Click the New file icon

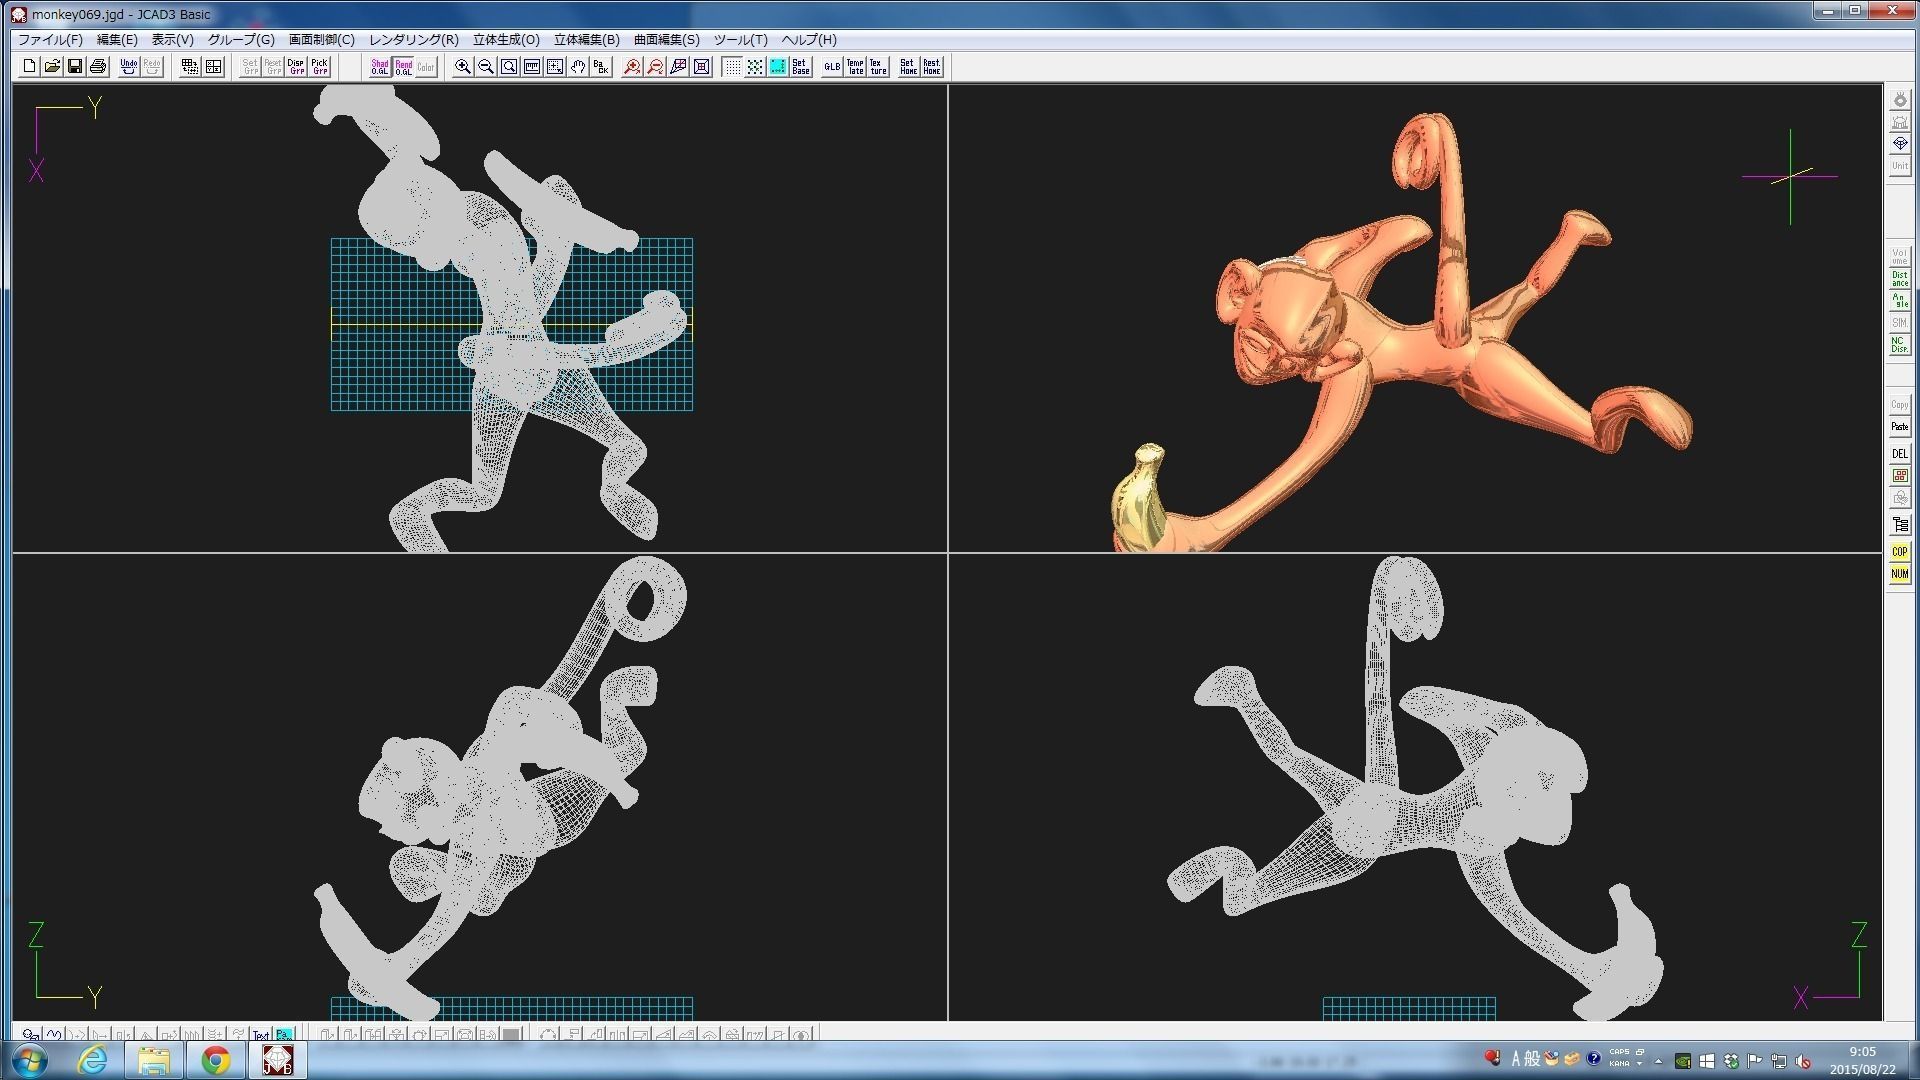click(29, 67)
